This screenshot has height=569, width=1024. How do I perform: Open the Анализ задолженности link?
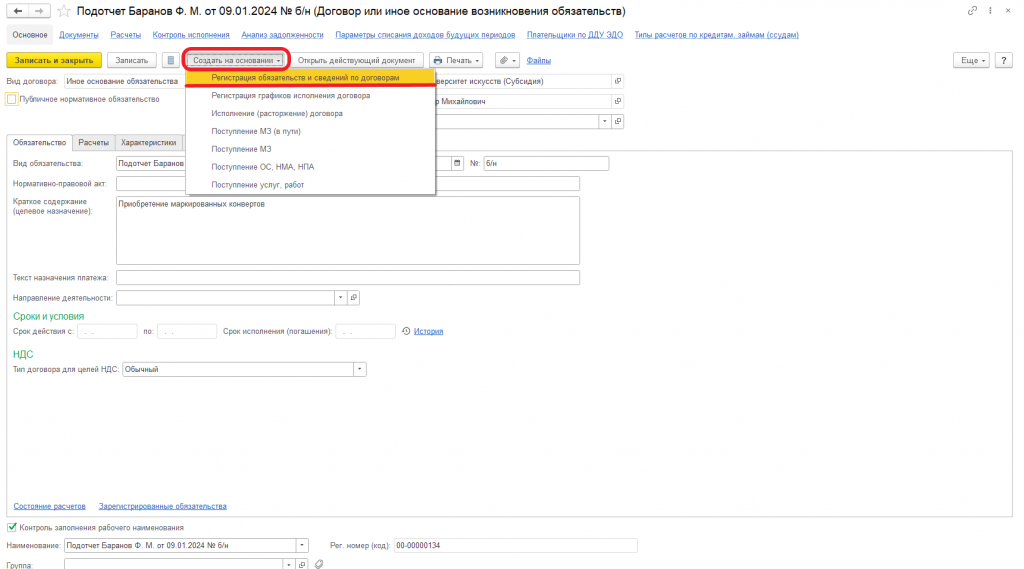coord(282,35)
